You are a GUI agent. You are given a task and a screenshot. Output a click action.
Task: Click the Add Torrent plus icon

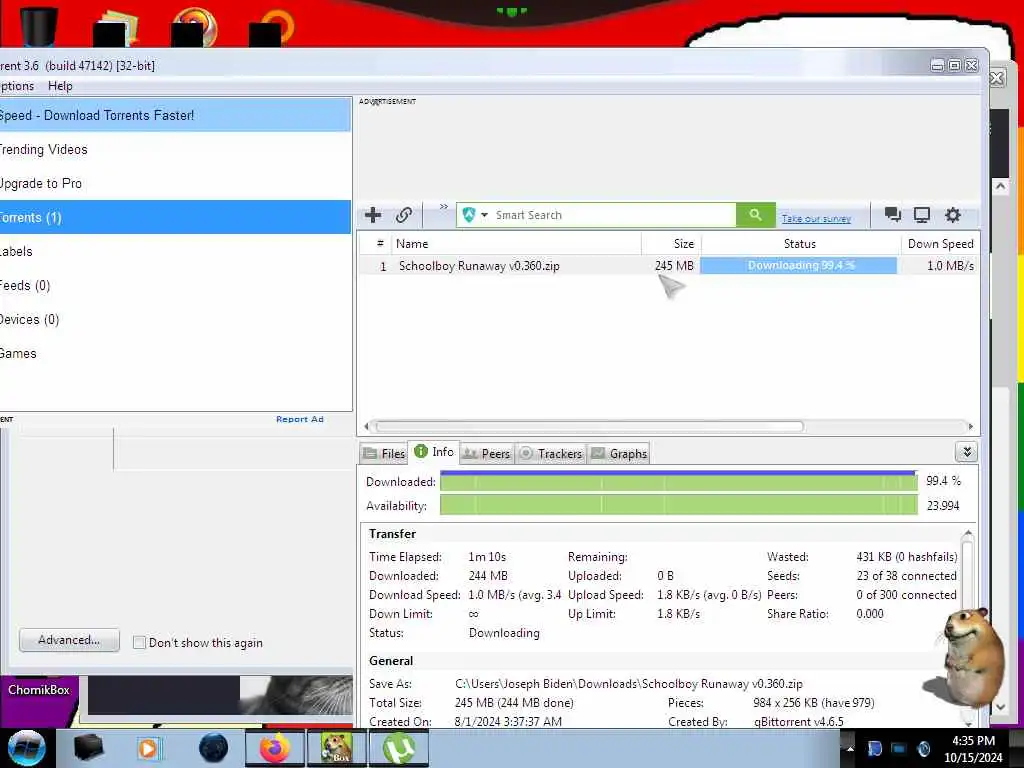pos(373,215)
